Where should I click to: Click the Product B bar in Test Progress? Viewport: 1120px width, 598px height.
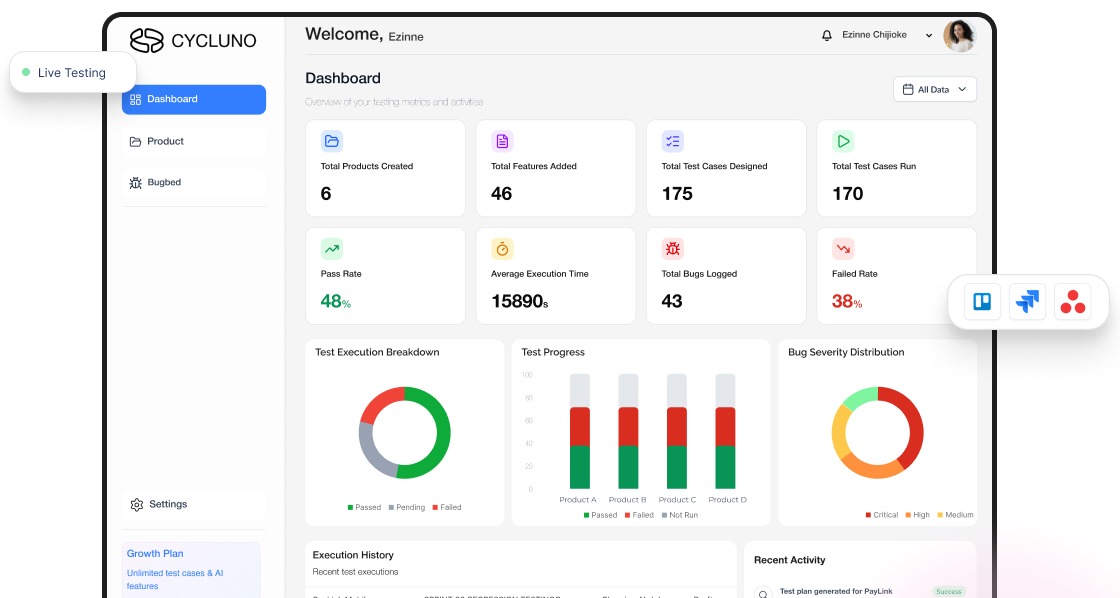(629, 432)
